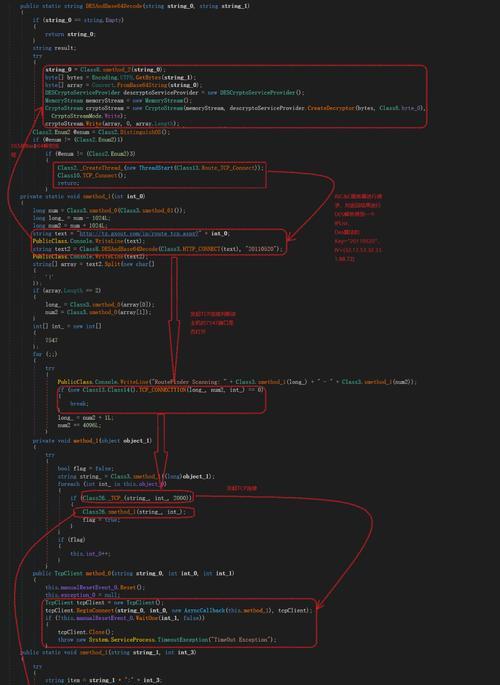Click the "flag = true" assignment
500x685 pixels.
[x=100, y=520]
